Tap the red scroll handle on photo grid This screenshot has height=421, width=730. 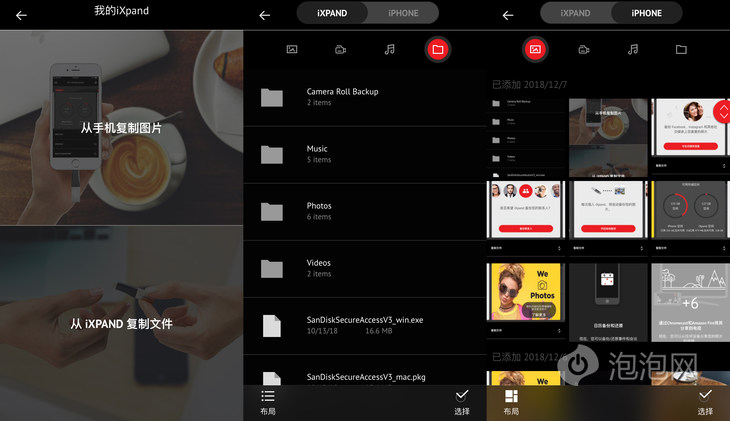point(723,112)
